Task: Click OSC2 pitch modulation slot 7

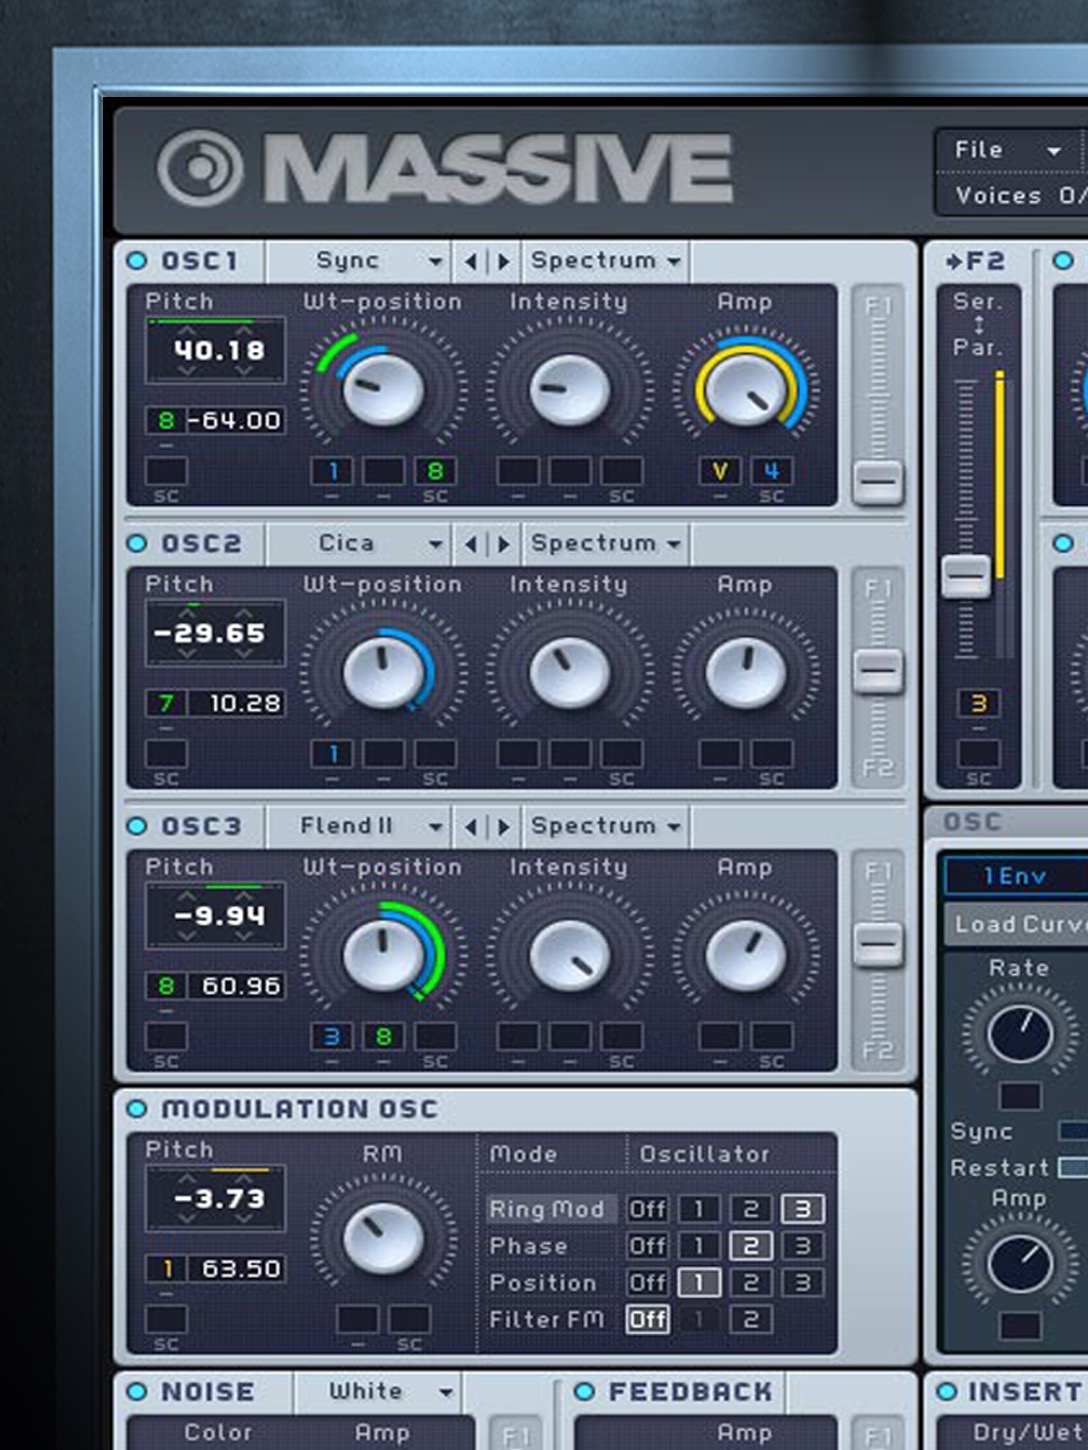Action: 166,703
